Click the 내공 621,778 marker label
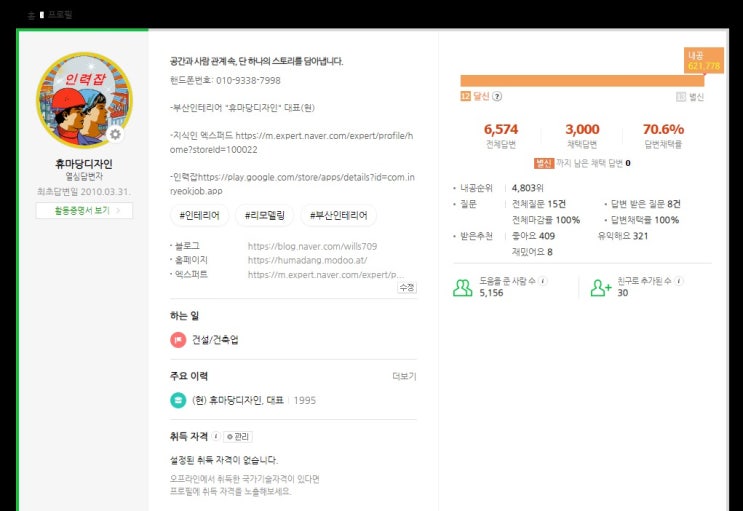743x511 pixels. point(704,61)
